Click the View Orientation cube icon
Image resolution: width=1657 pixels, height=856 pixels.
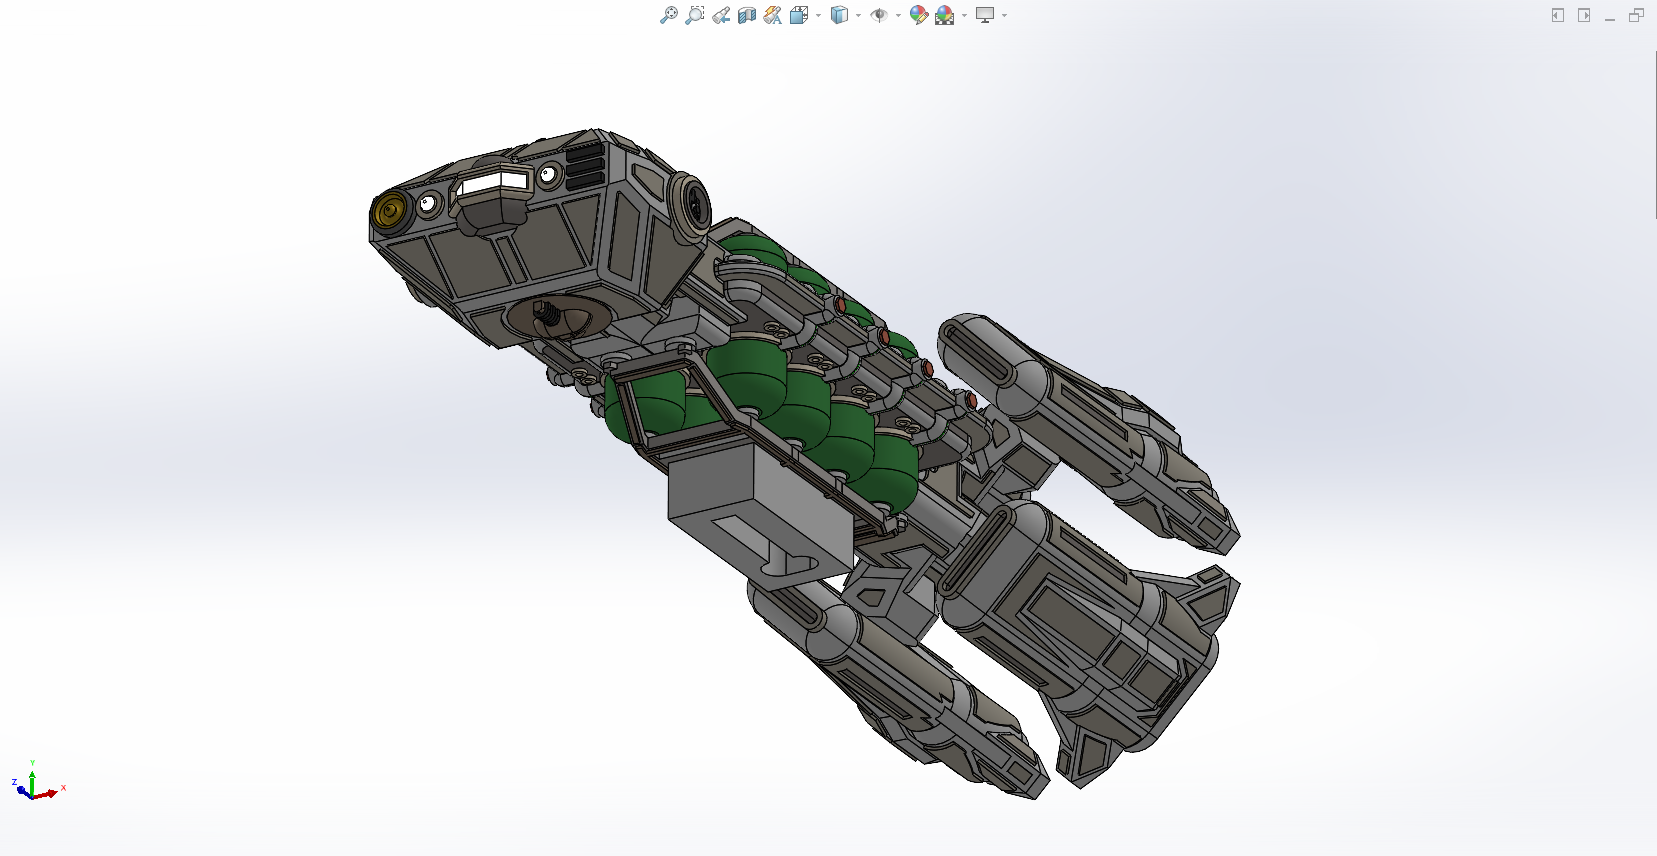coord(798,15)
